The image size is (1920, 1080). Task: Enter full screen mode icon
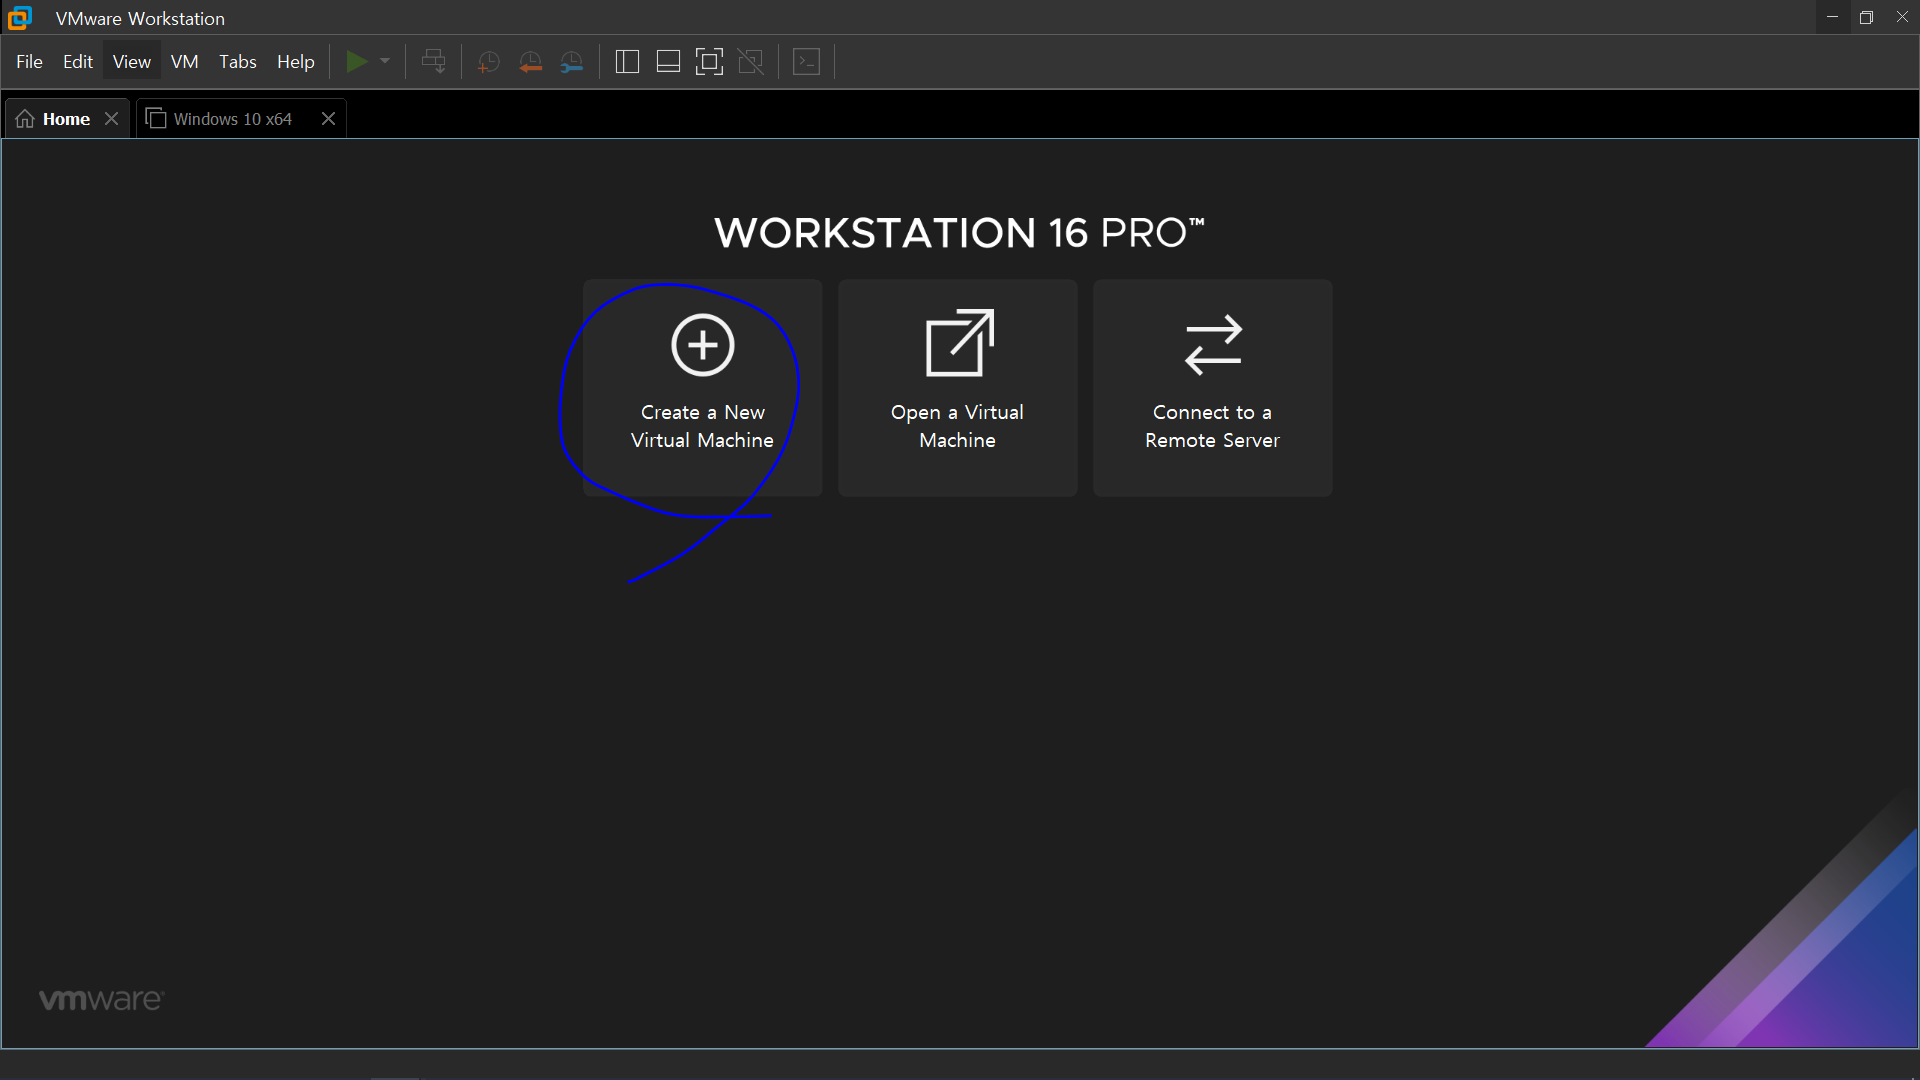pos(709,62)
